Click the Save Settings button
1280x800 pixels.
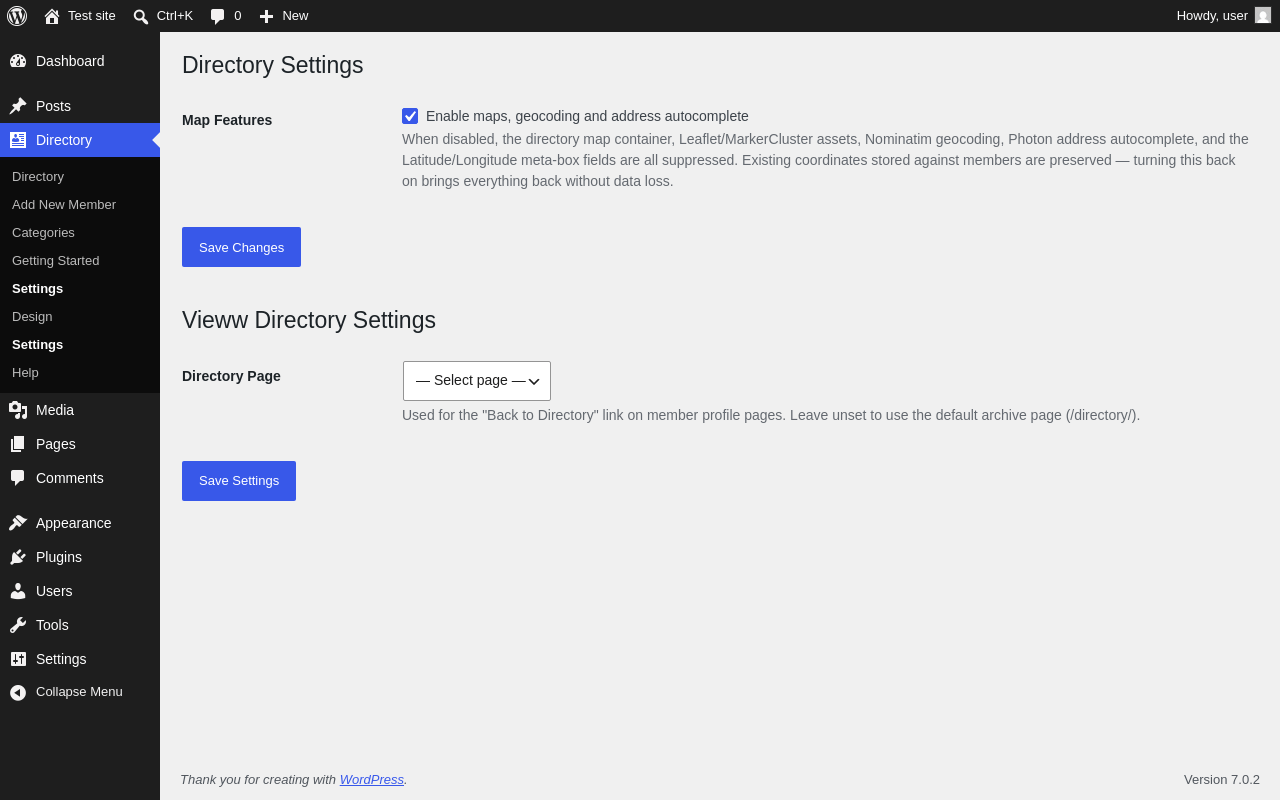pos(239,481)
